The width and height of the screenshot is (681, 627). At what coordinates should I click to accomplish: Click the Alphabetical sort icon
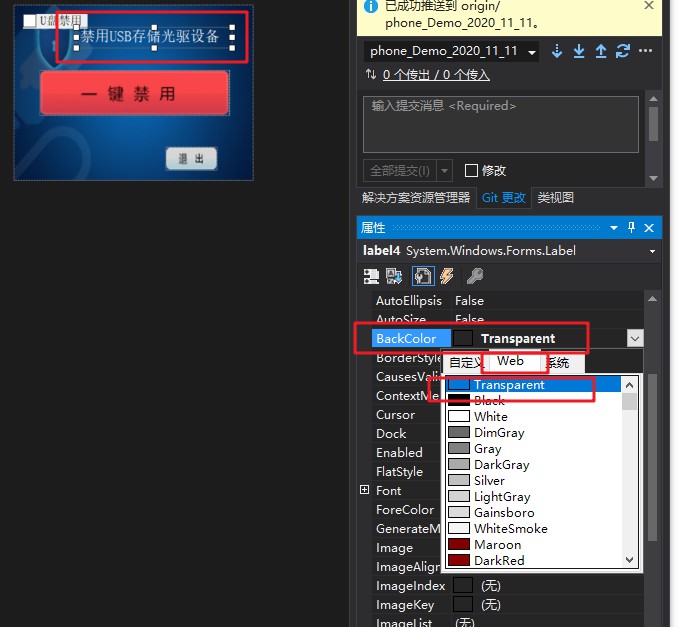pos(394,276)
